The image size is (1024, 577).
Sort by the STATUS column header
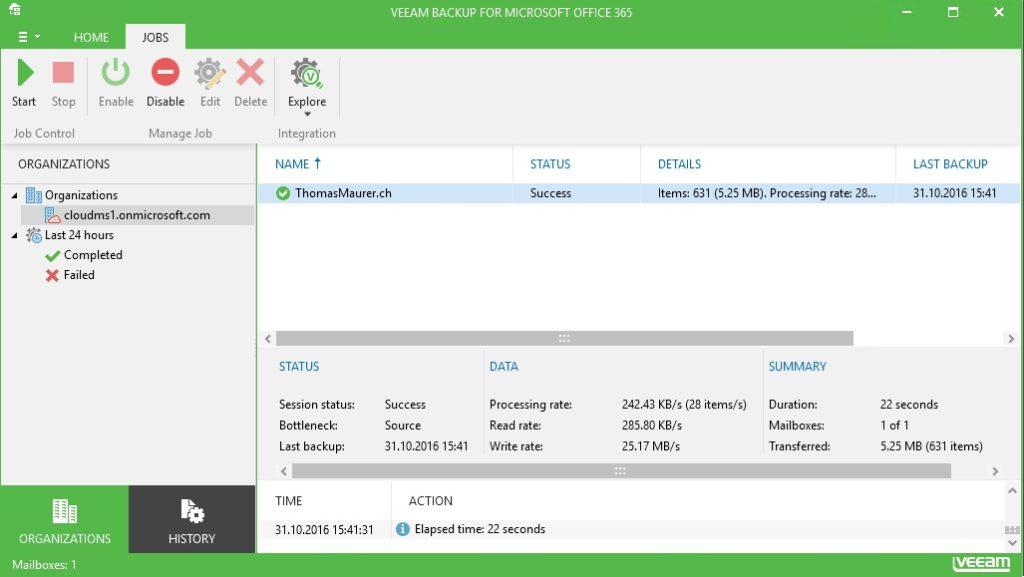(550, 164)
